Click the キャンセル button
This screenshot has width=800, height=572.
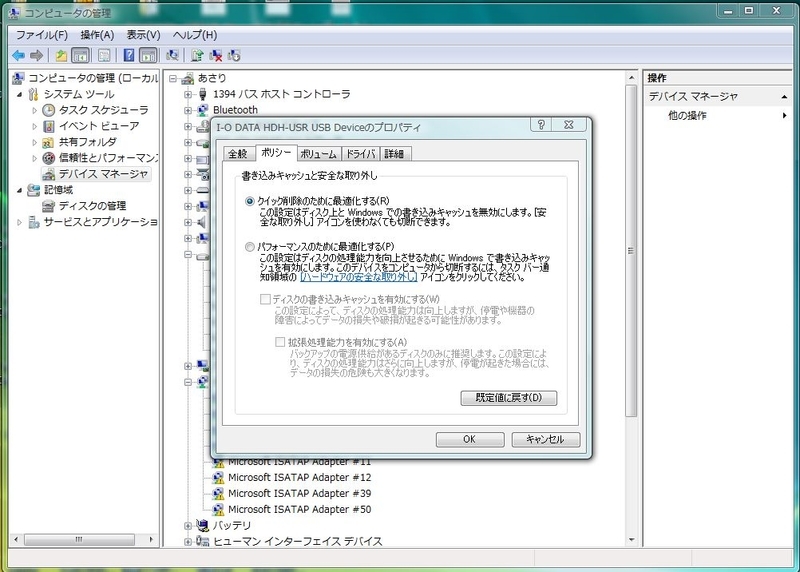545,439
